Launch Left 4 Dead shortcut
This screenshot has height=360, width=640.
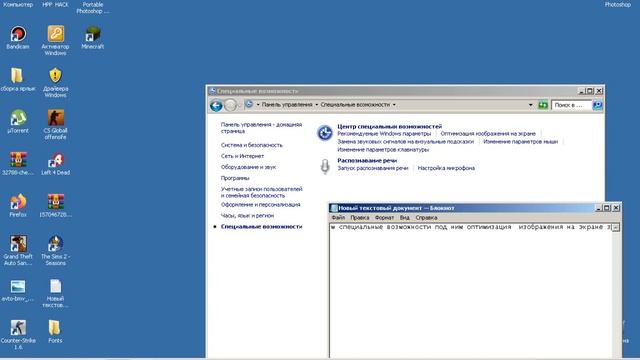pos(56,160)
